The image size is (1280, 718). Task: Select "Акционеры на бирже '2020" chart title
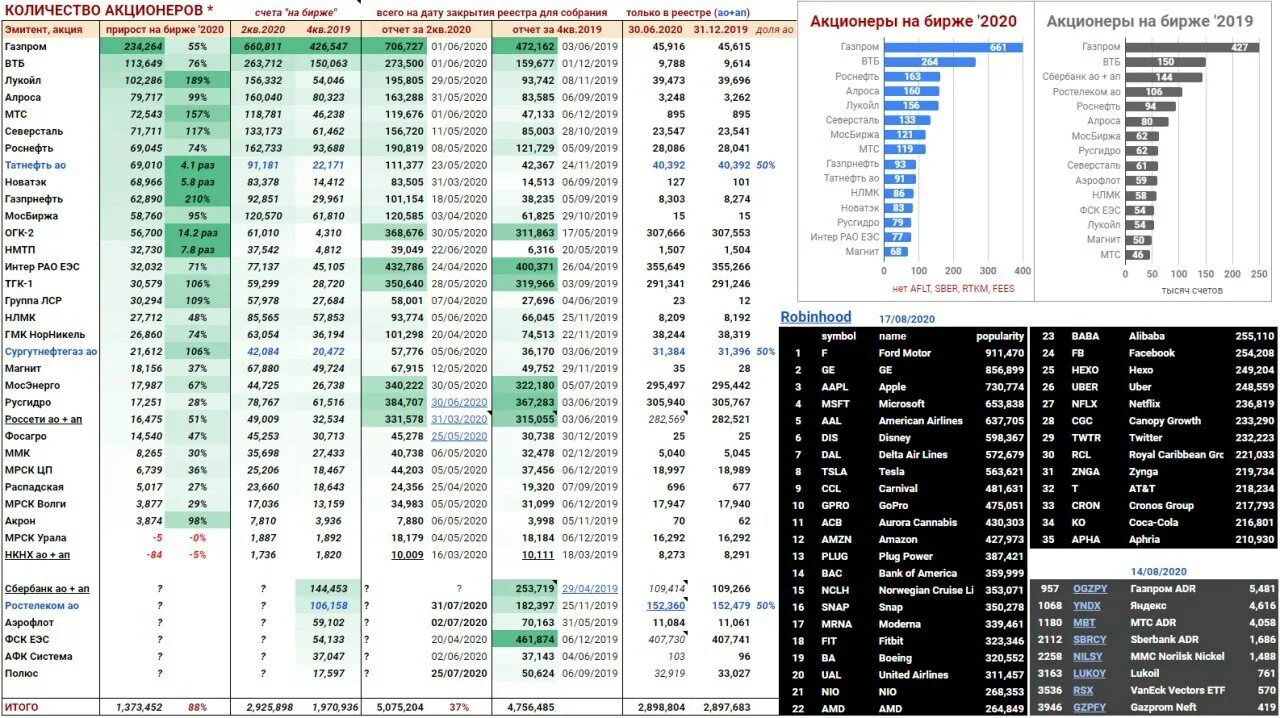[x=913, y=21]
